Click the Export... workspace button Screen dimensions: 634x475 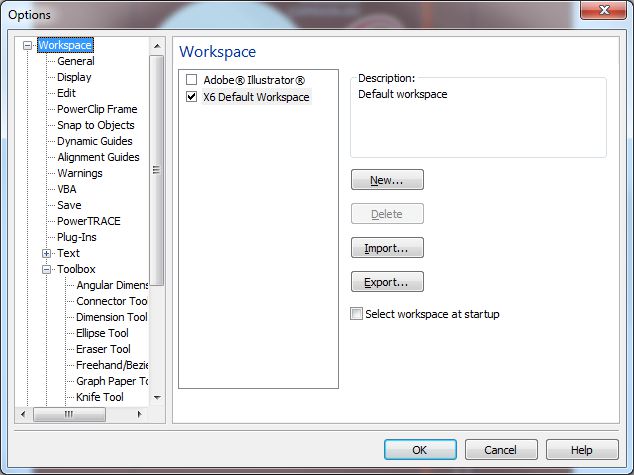pyautogui.click(x=387, y=281)
